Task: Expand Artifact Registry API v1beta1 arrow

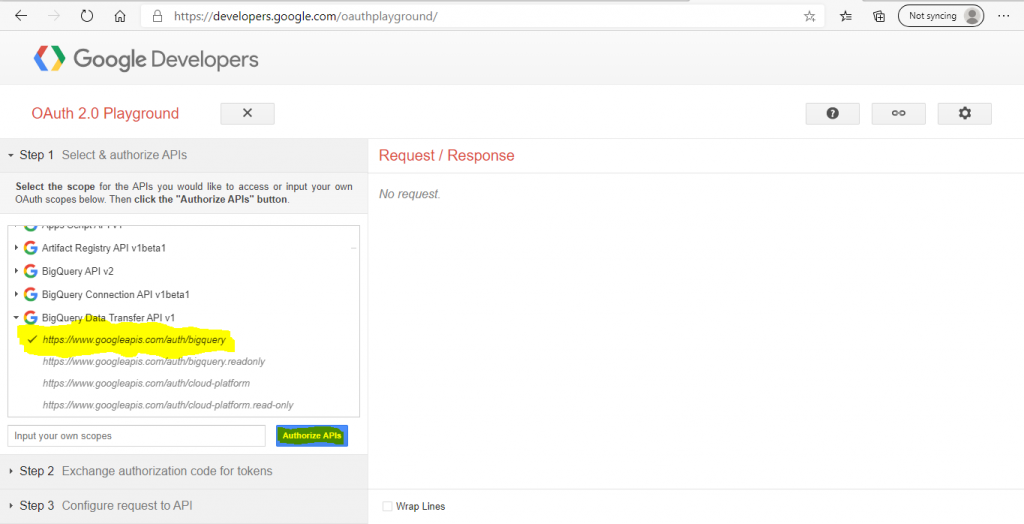Action: pos(16,248)
